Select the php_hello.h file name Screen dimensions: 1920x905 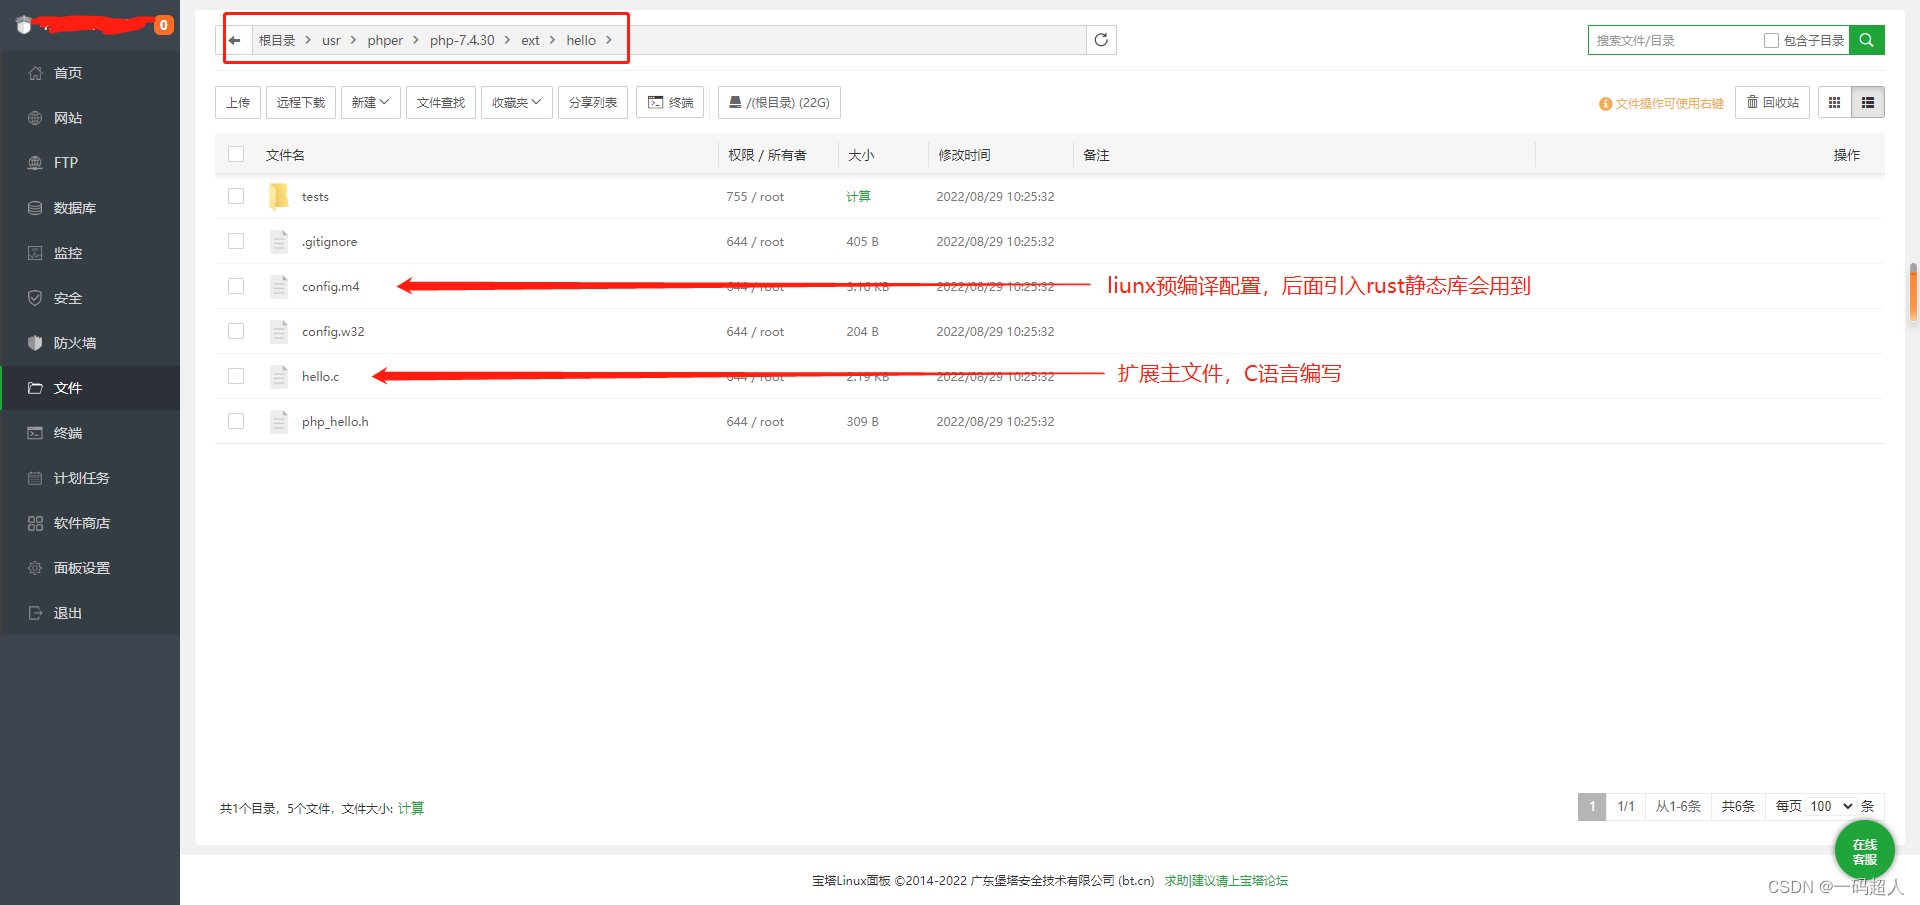[335, 421]
